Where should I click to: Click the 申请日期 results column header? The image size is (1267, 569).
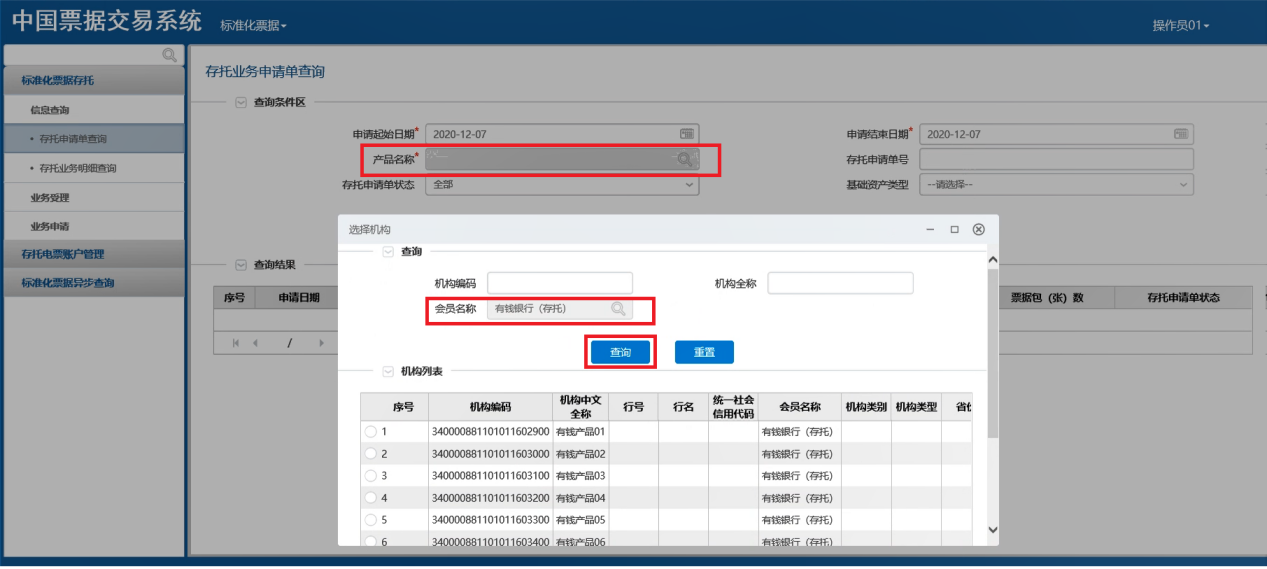pyautogui.click(x=299, y=298)
